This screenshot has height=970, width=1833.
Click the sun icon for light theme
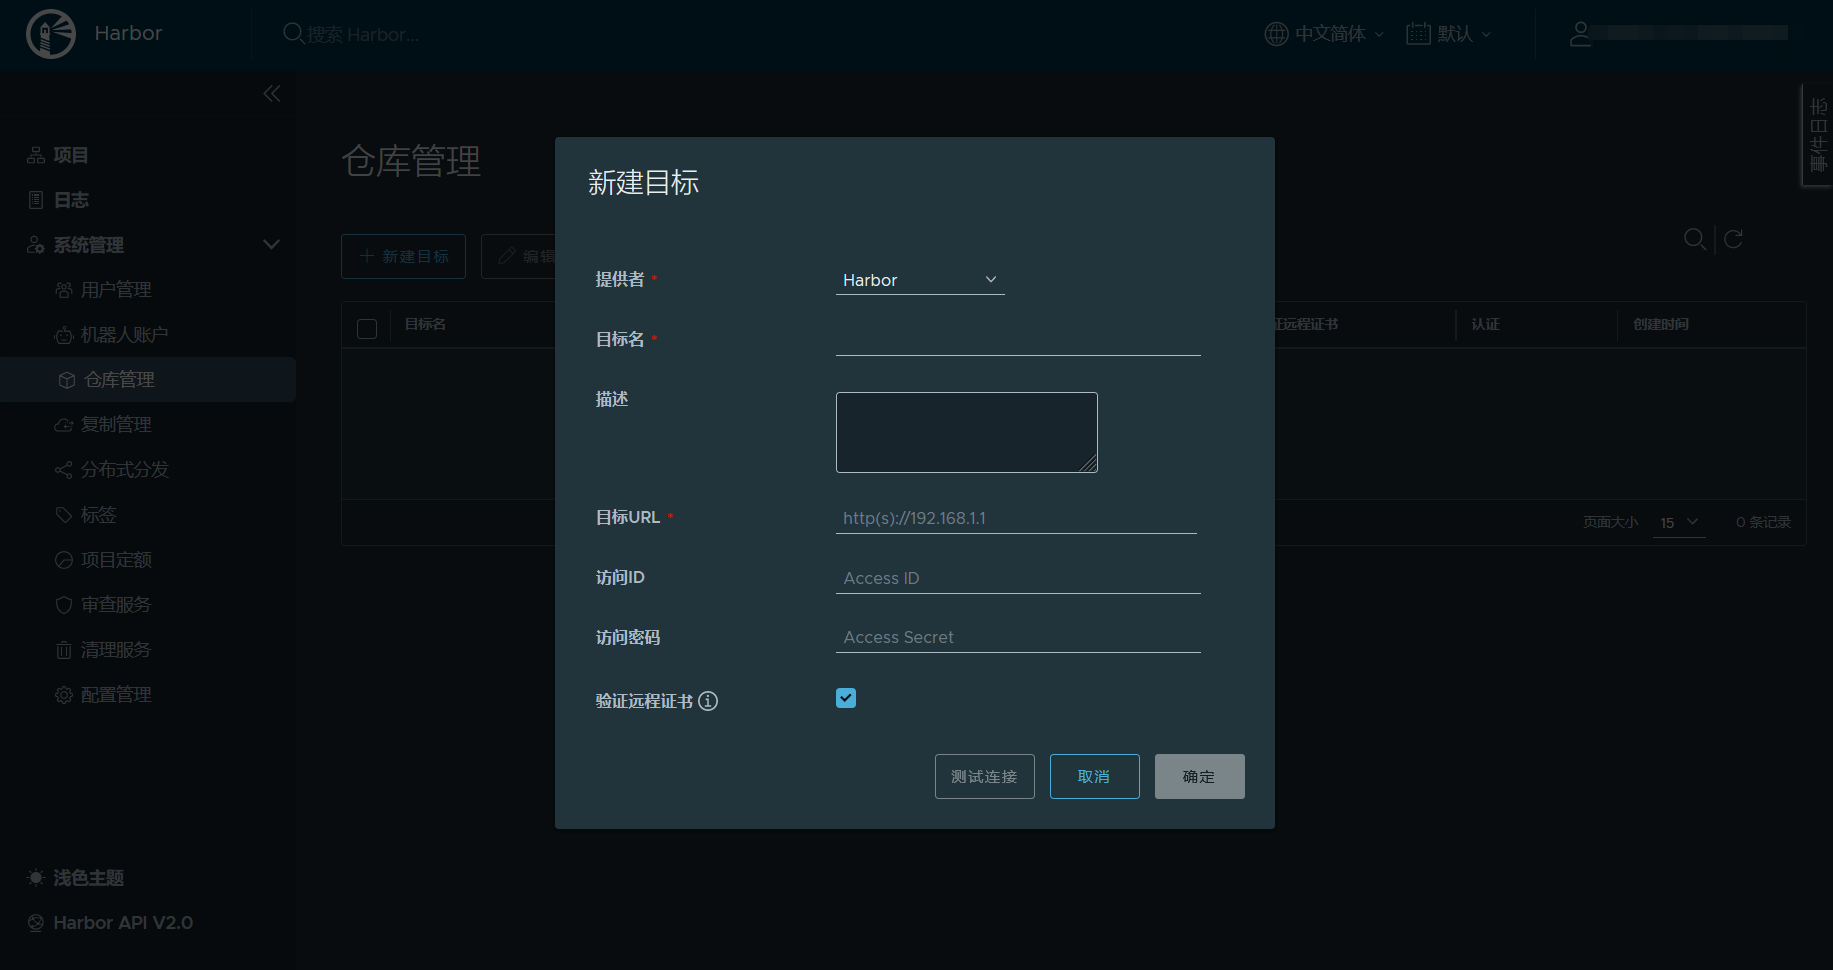click(36, 878)
